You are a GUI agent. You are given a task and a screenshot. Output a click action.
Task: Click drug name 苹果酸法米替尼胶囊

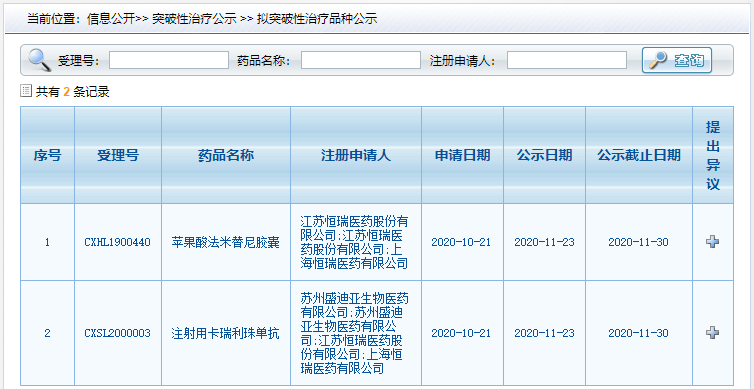pos(226,242)
